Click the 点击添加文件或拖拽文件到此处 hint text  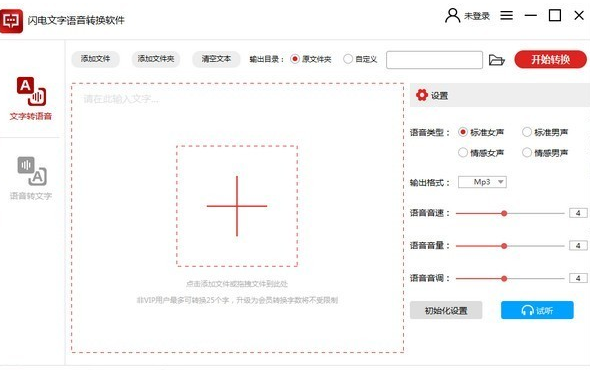(x=237, y=284)
